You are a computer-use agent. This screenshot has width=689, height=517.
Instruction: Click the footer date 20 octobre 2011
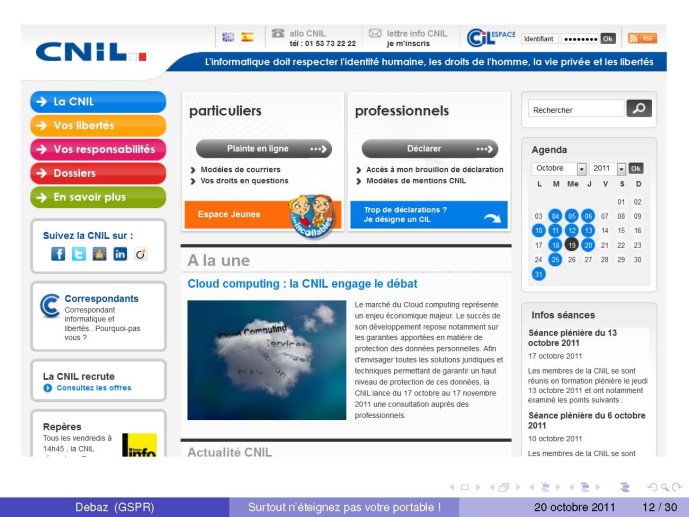pos(574,507)
